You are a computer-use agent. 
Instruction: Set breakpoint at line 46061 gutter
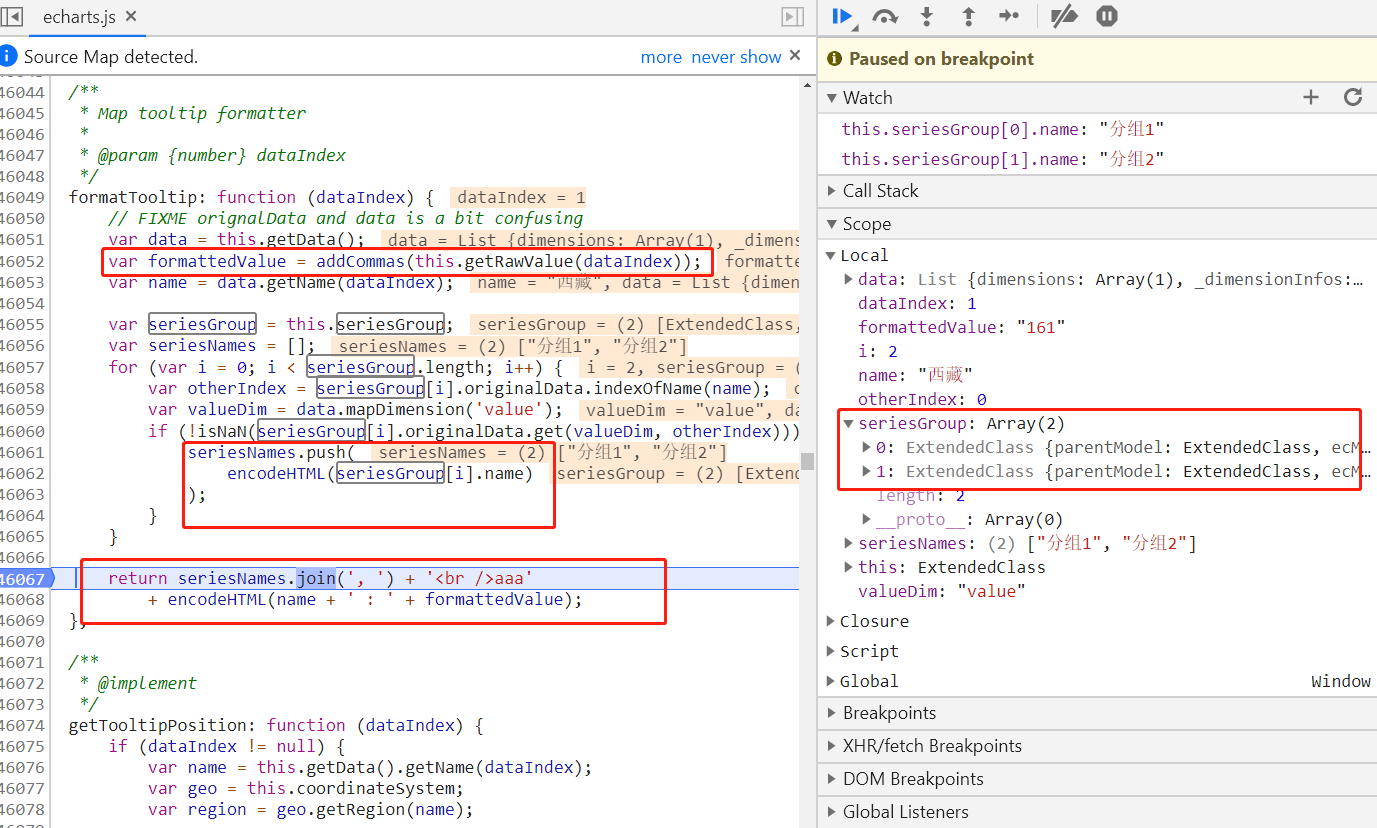(x=23, y=452)
